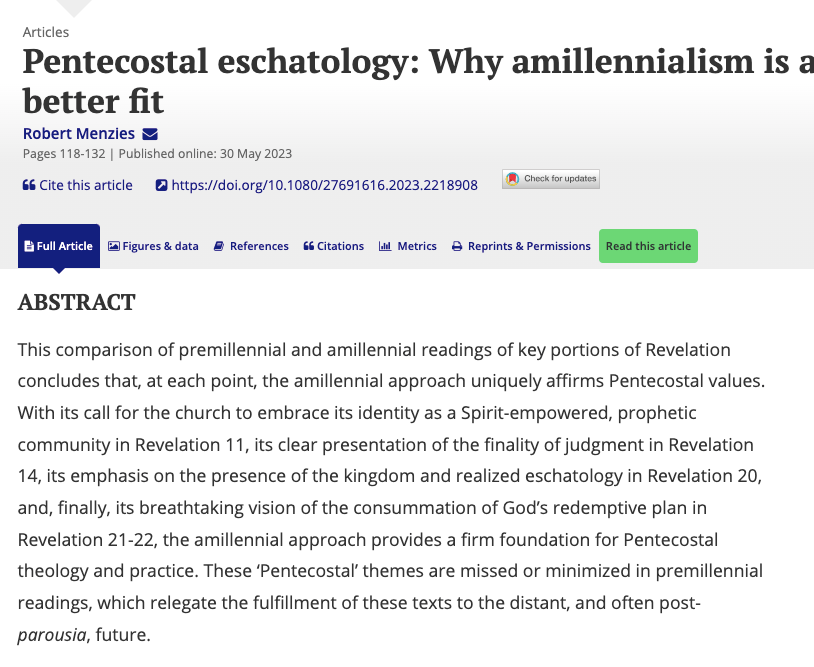814x667 pixels.
Task: Switch to the Full Article tab
Action: pos(59,246)
